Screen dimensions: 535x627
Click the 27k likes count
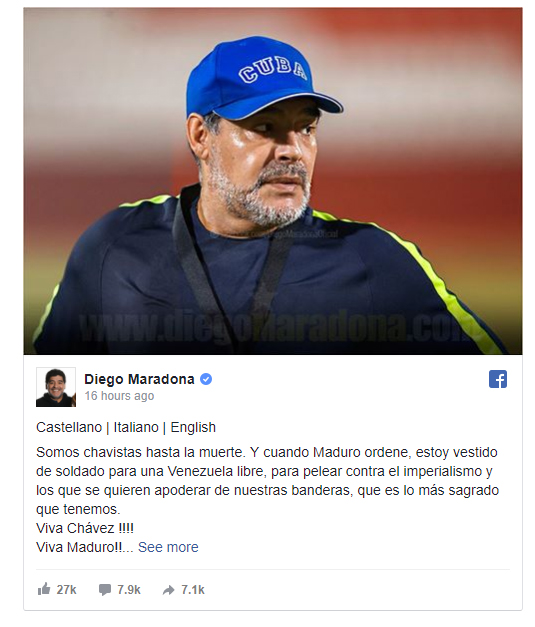coord(66,590)
